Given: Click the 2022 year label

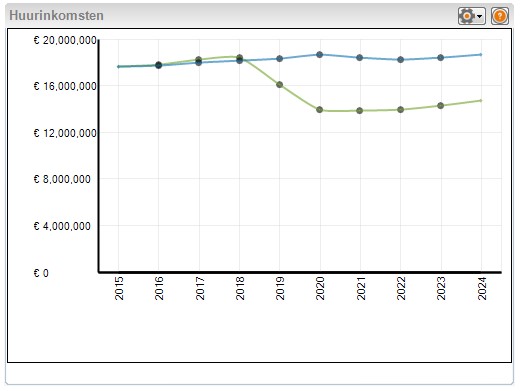Looking at the screenshot, I should pos(401,288).
